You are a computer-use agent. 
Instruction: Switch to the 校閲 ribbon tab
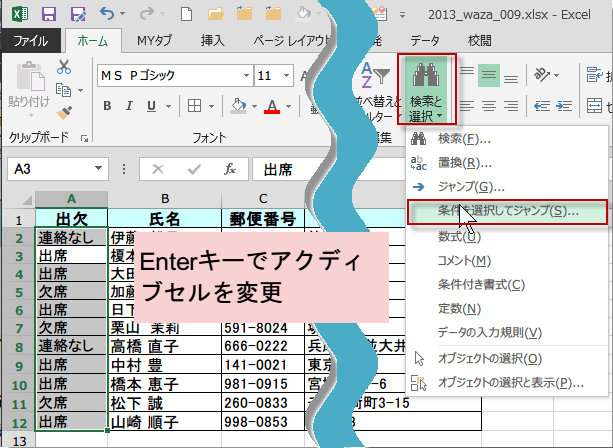tap(480, 40)
